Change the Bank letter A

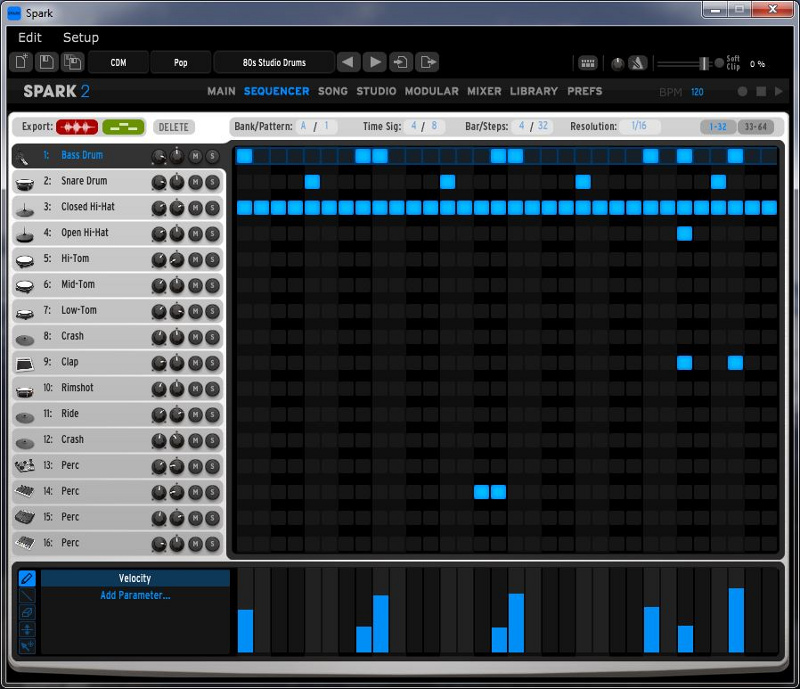304,126
